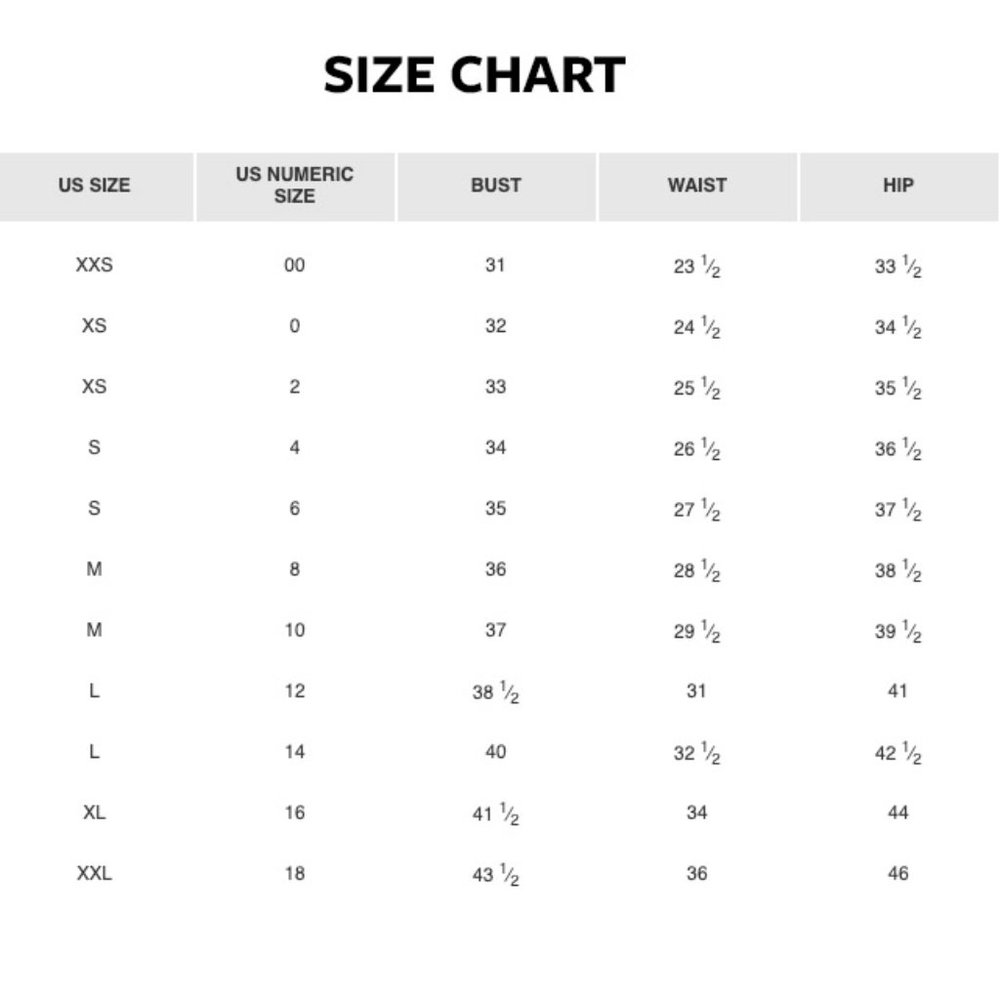This screenshot has width=1000, height=1000.
Task: Select the XL size cell
Action: coord(94,812)
